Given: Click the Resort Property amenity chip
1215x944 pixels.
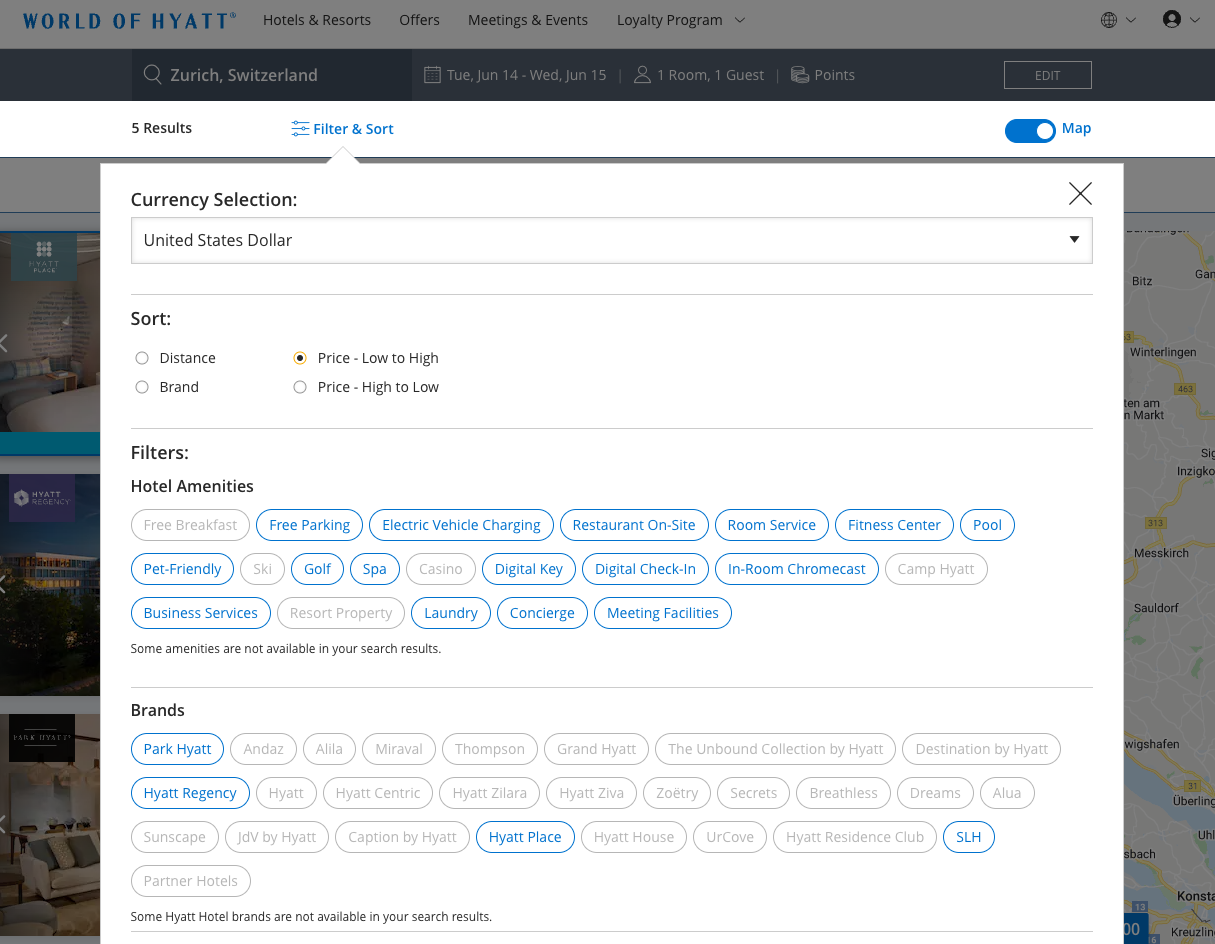Looking at the screenshot, I should 341,613.
